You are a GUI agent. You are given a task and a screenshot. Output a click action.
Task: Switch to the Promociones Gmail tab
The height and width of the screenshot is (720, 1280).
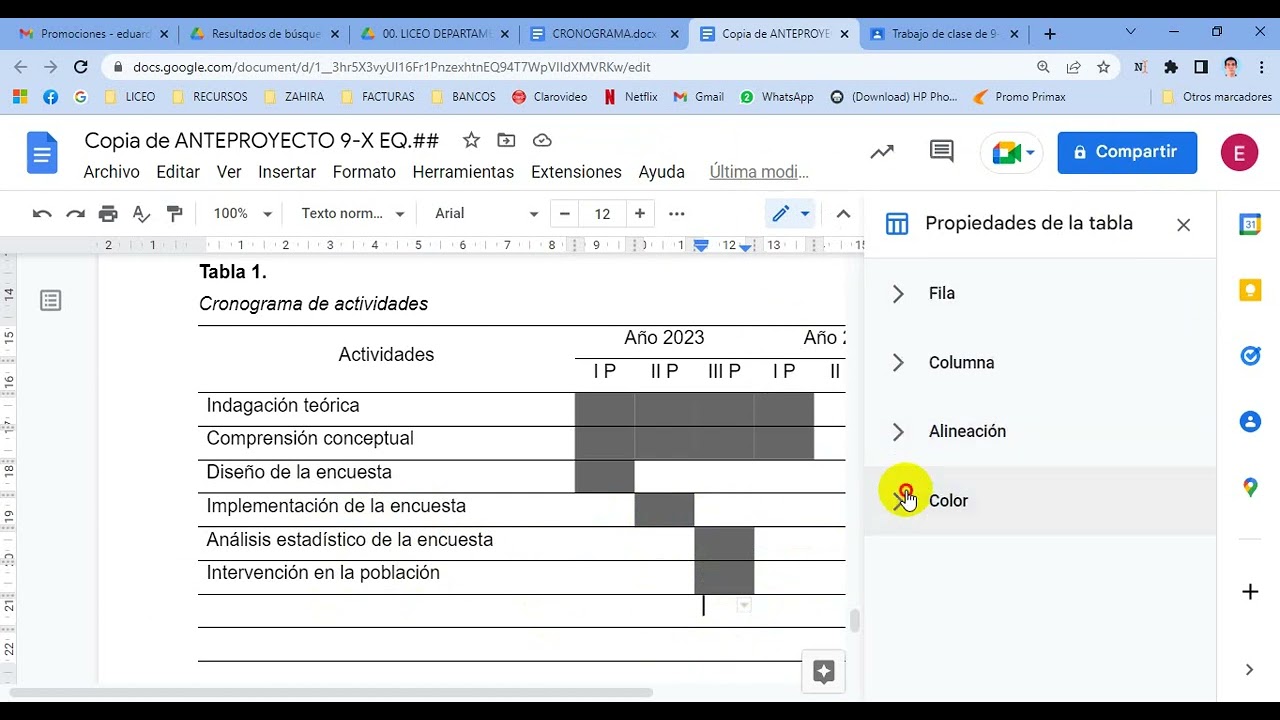[x=94, y=34]
